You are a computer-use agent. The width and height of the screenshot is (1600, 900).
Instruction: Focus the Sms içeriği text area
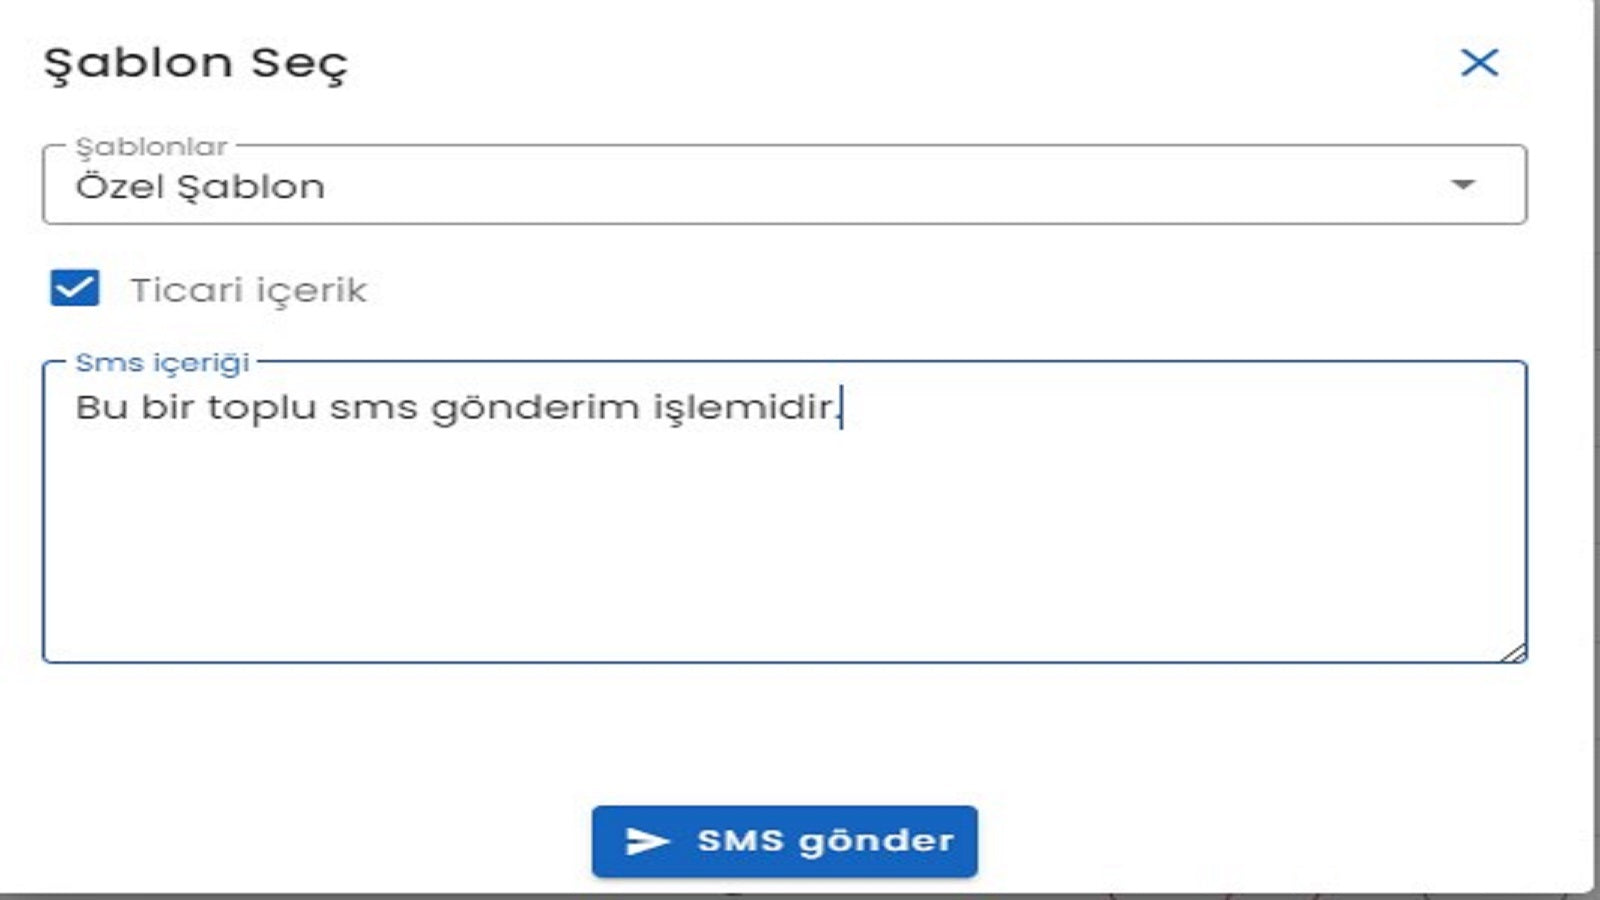coord(785,512)
